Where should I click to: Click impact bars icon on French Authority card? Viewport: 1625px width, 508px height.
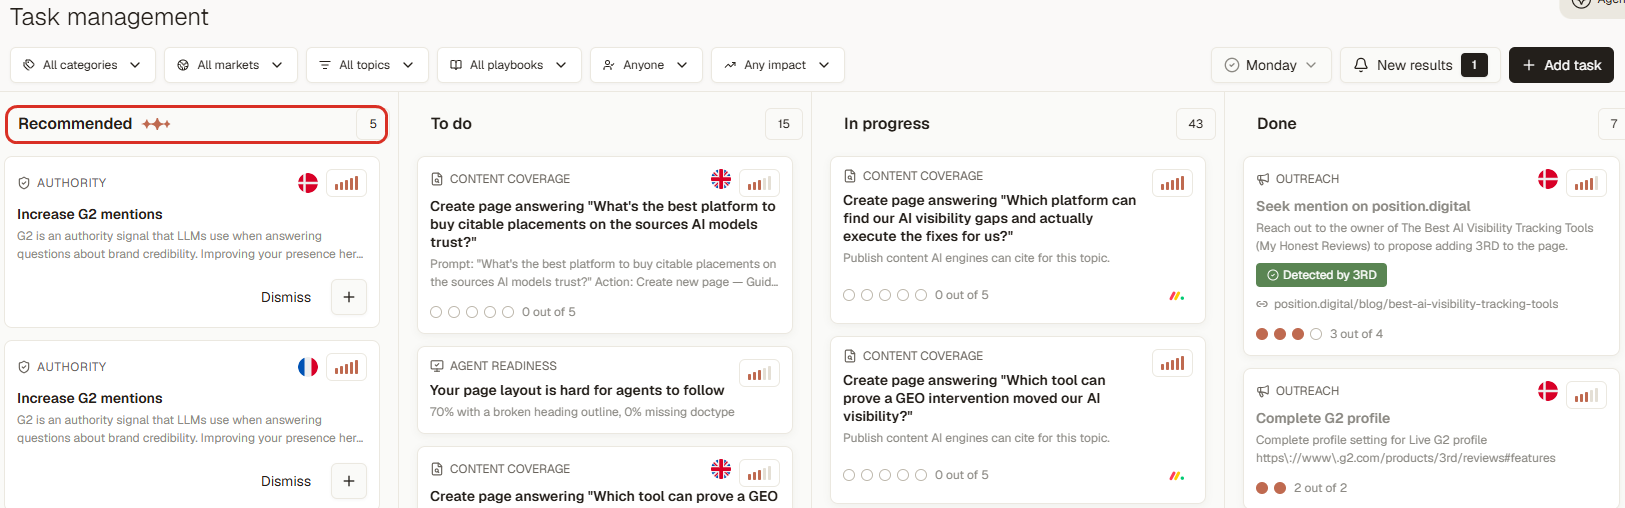tap(346, 368)
